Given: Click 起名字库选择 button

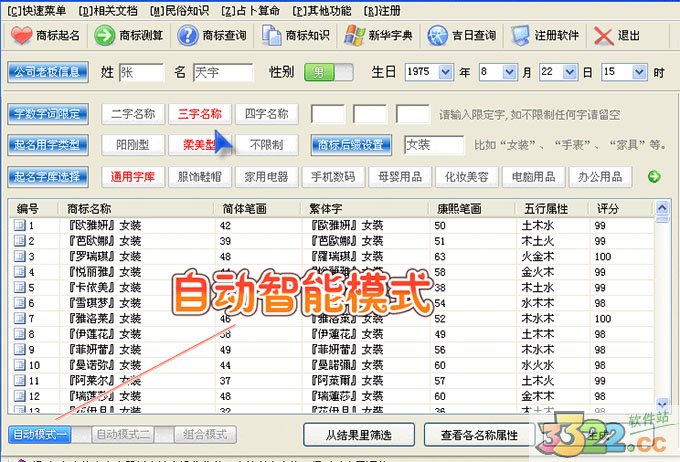Looking at the screenshot, I should [x=48, y=177].
